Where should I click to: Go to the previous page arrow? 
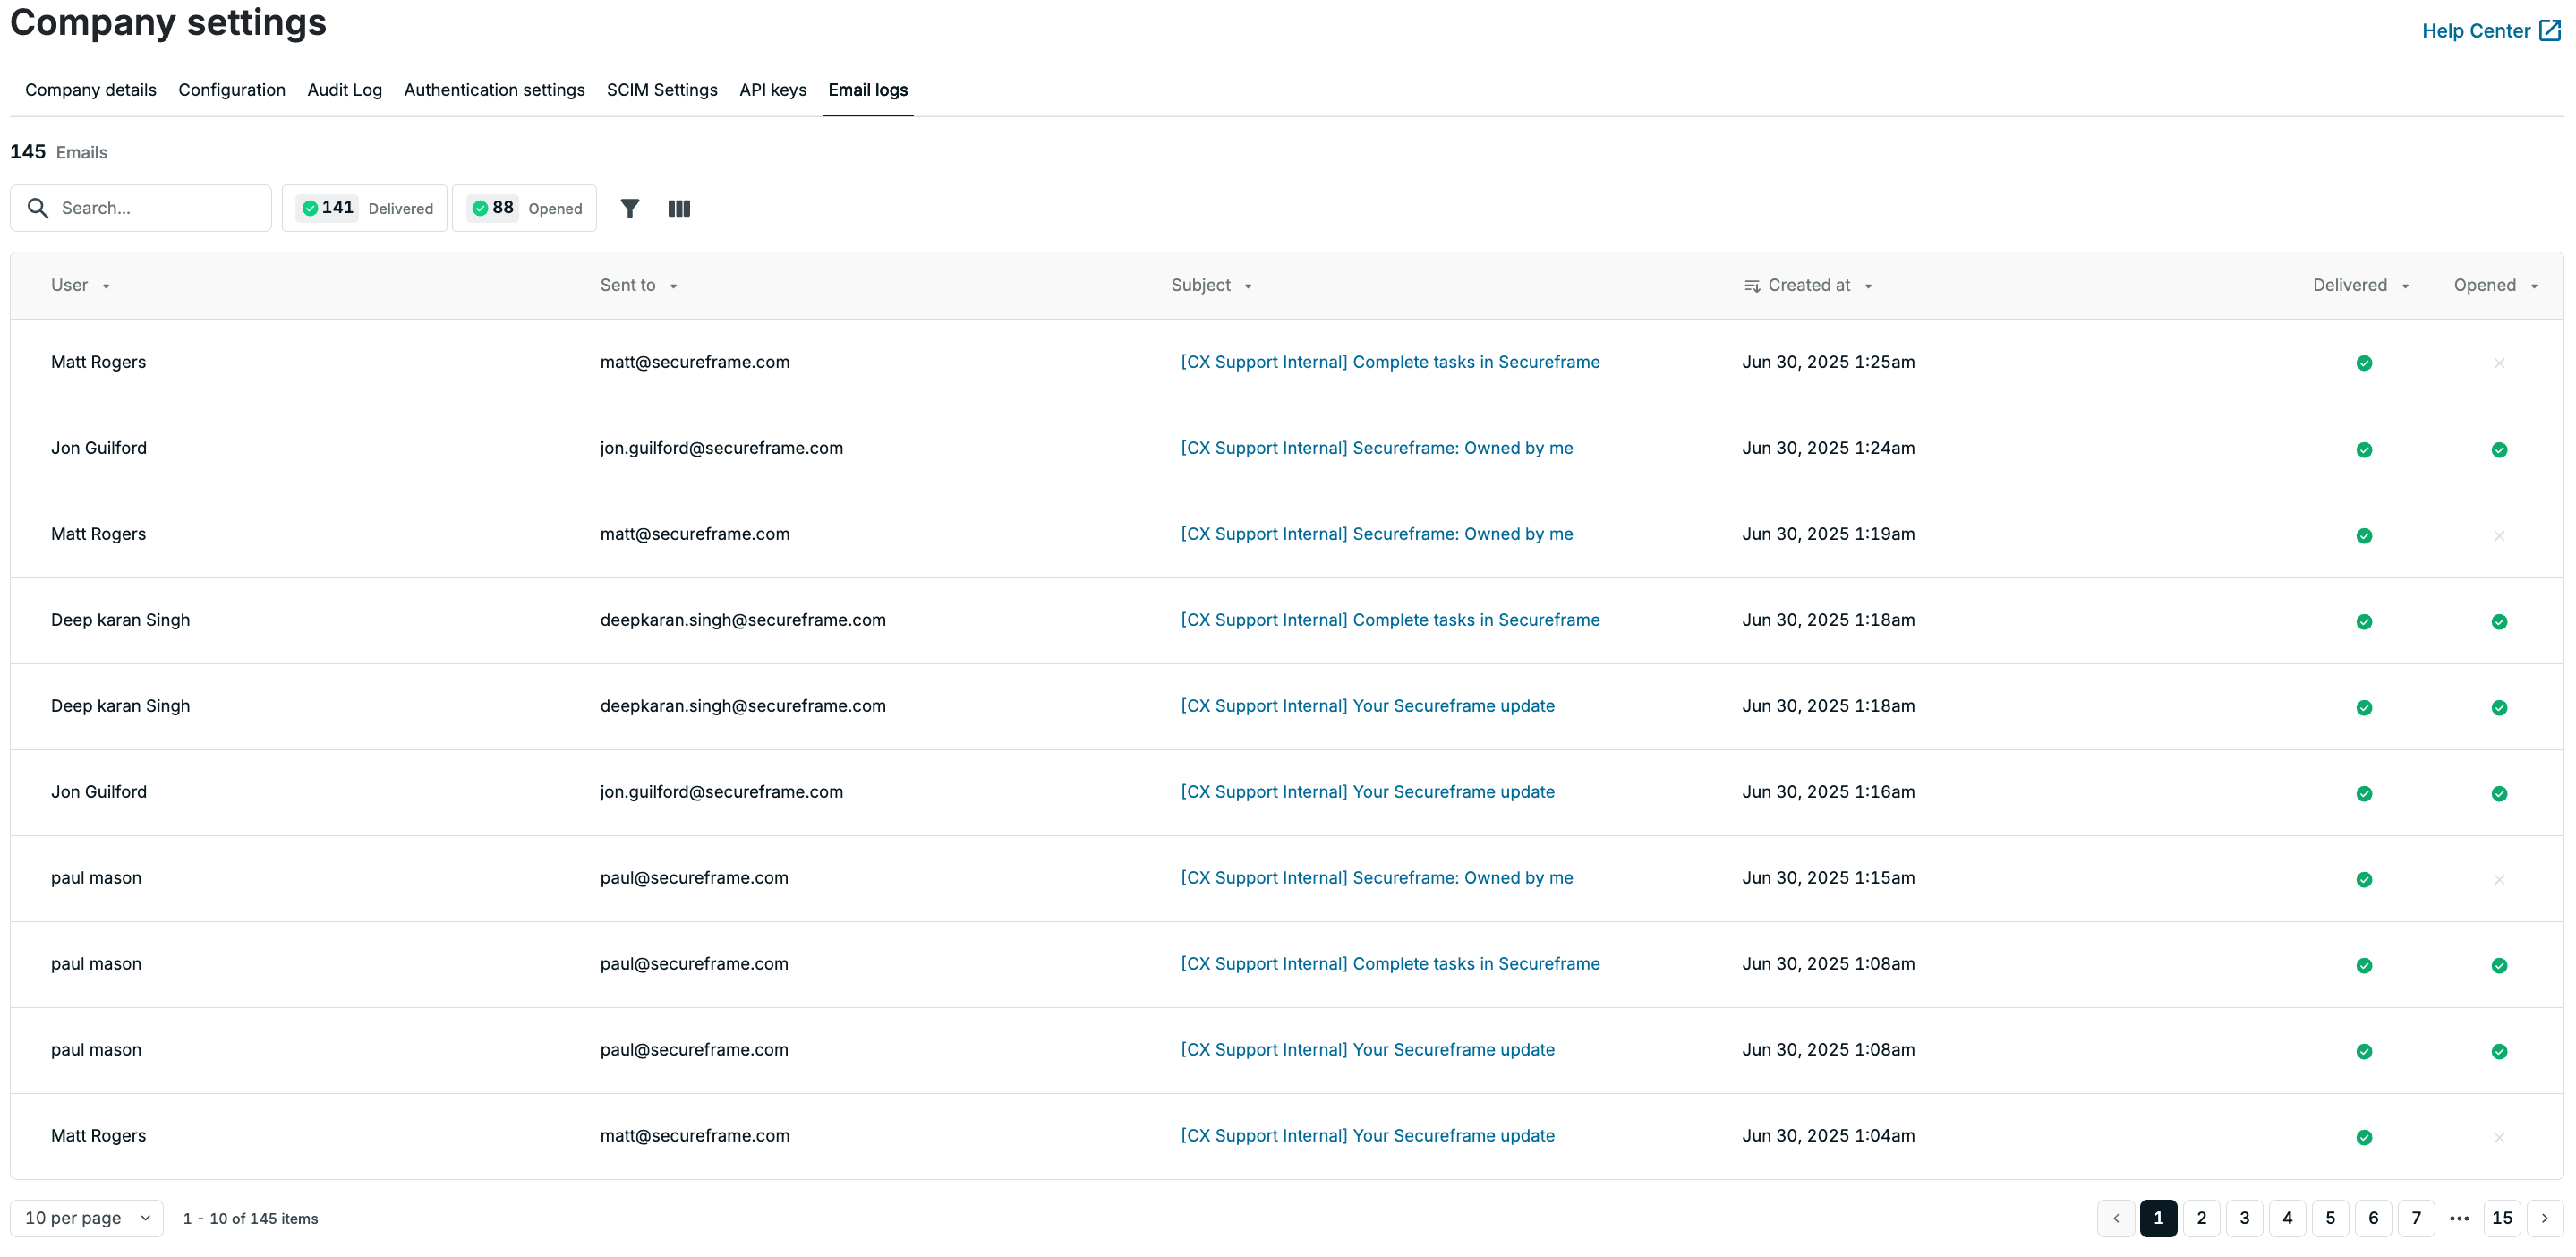point(2116,1218)
